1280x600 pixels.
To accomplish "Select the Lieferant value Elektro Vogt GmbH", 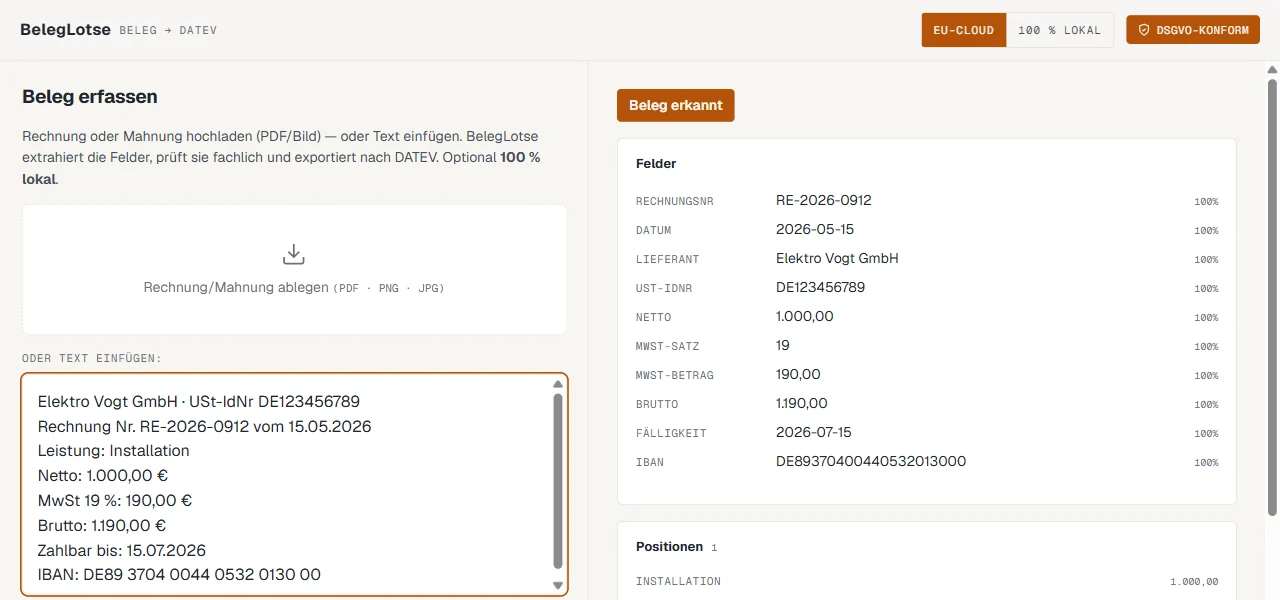I will click(x=837, y=258).
